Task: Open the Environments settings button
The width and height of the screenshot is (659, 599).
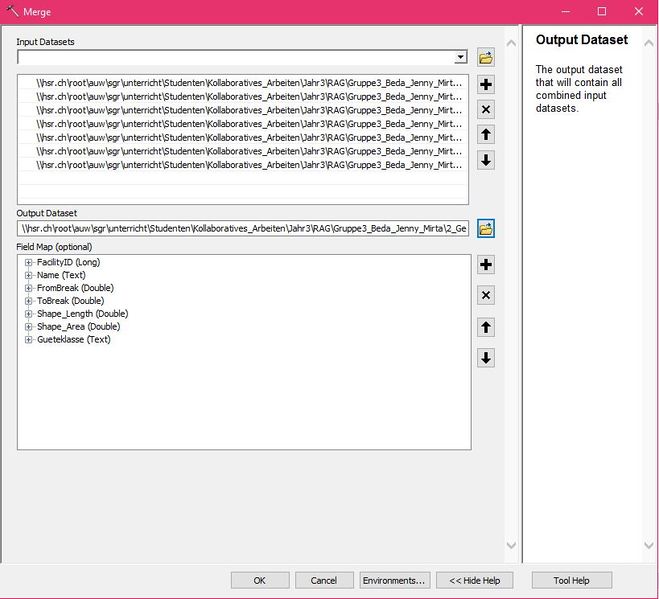Action: (x=395, y=580)
